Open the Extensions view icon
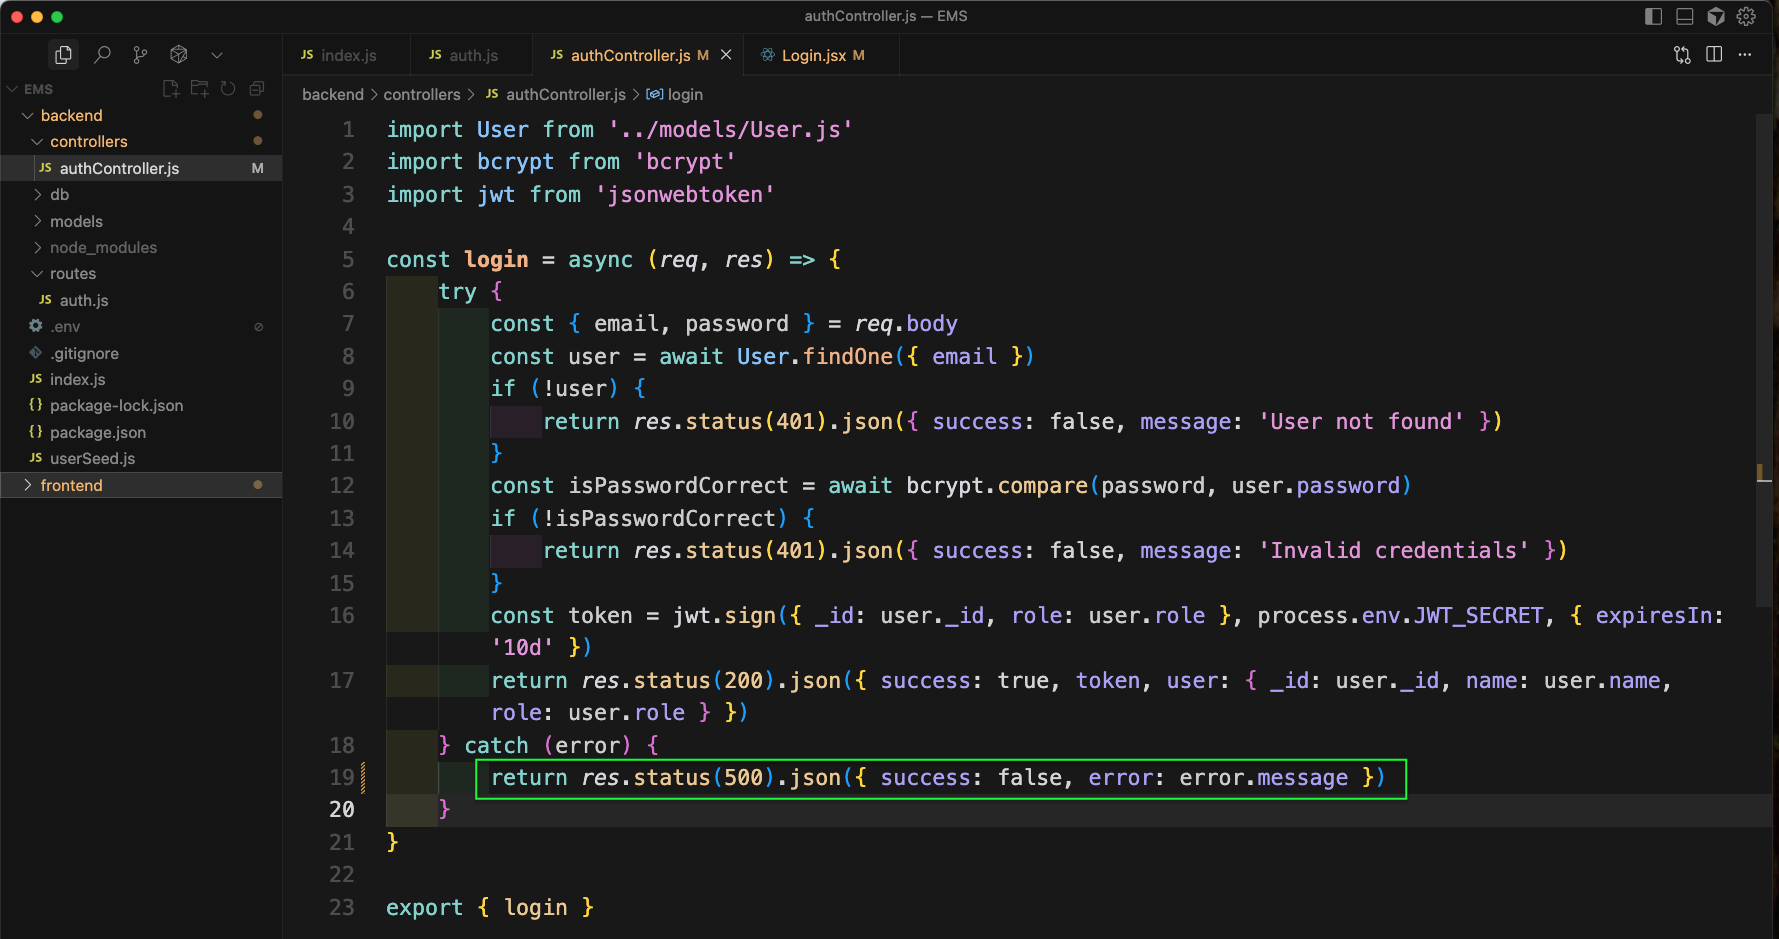The width and height of the screenshot is (1779, 939). (179, 55)
